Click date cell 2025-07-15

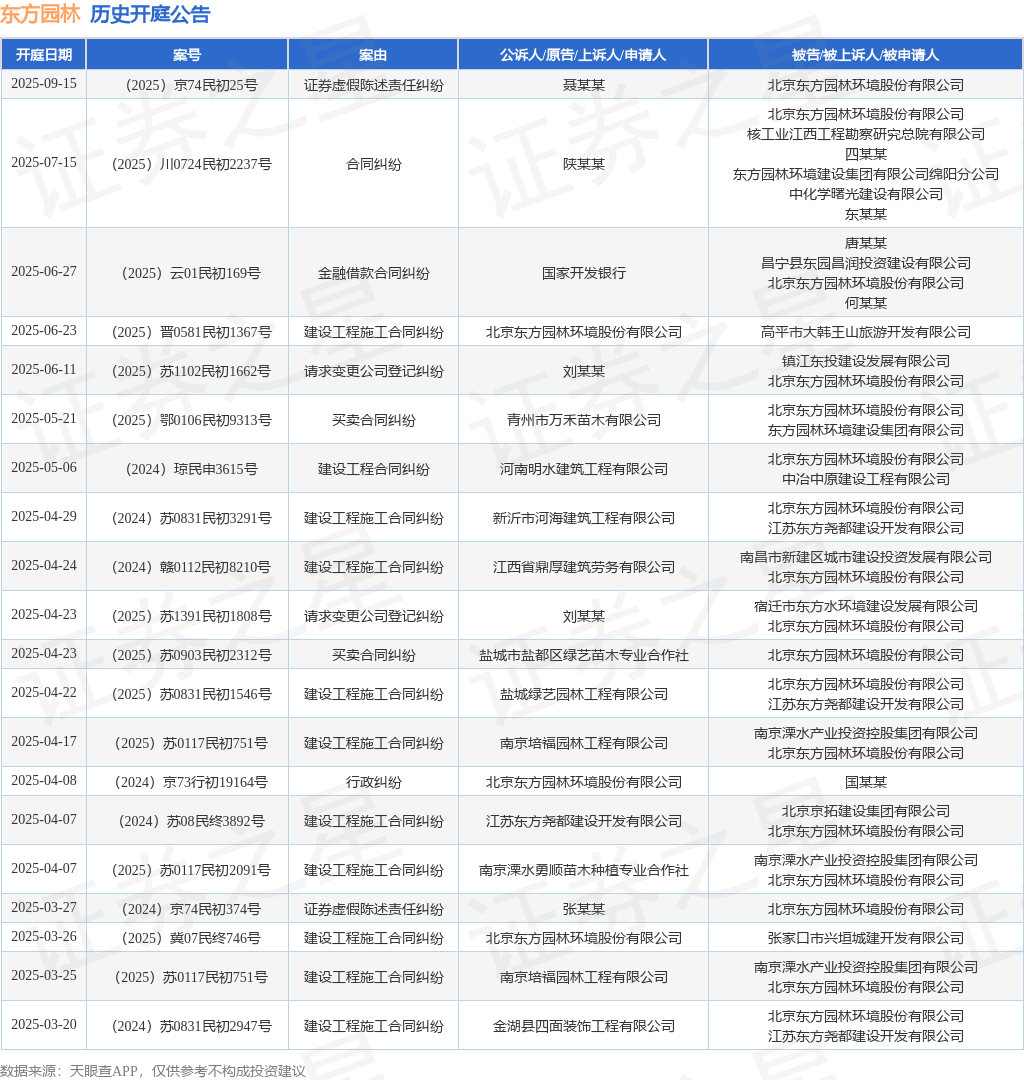[44, 163]
